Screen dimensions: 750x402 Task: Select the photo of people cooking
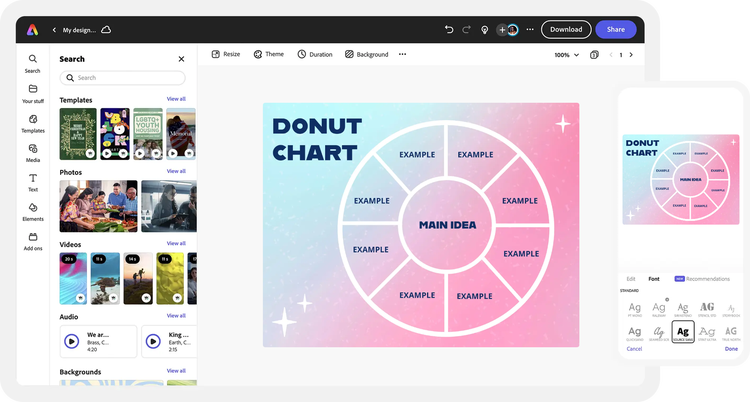pos(99,206)
